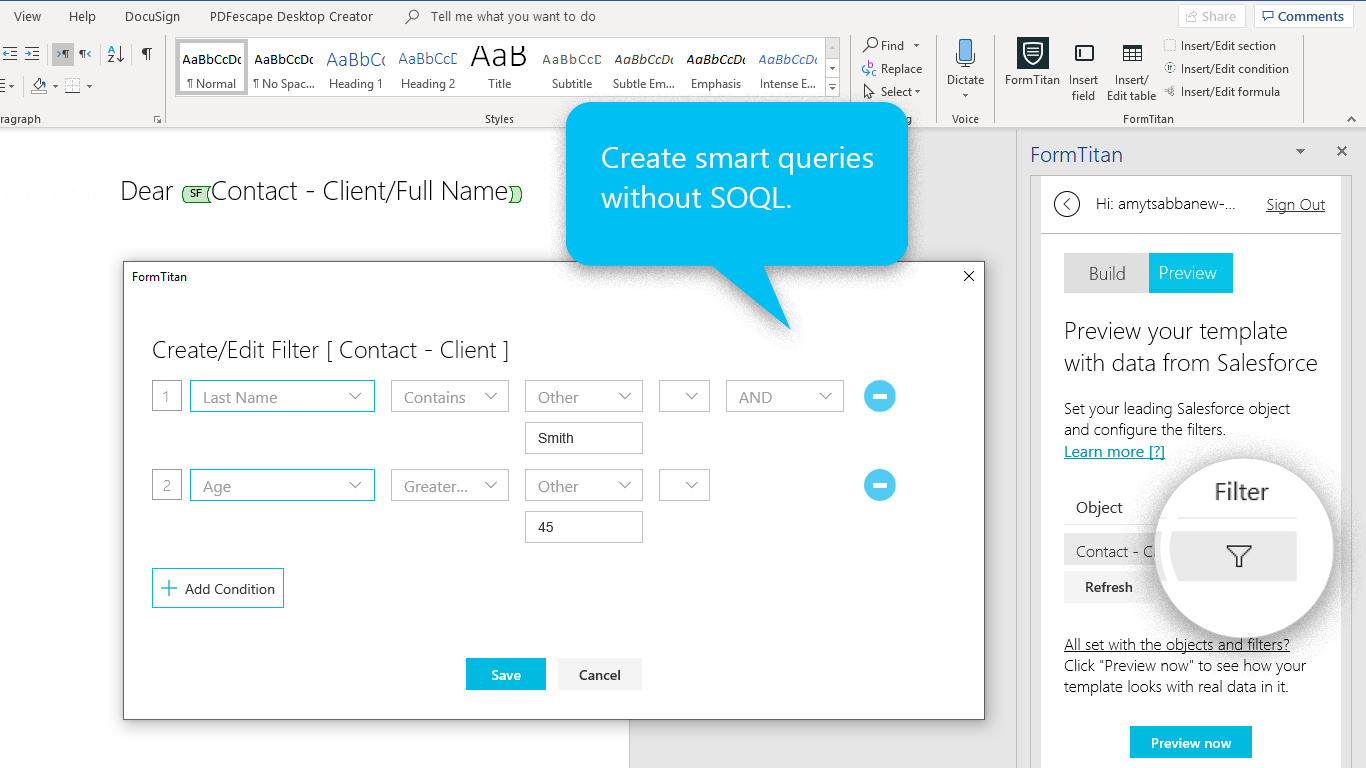Screen dimensions: 1366x768
Task: Open the FormTitan pane options dropdown
Action: click(x=1300, y=152)
